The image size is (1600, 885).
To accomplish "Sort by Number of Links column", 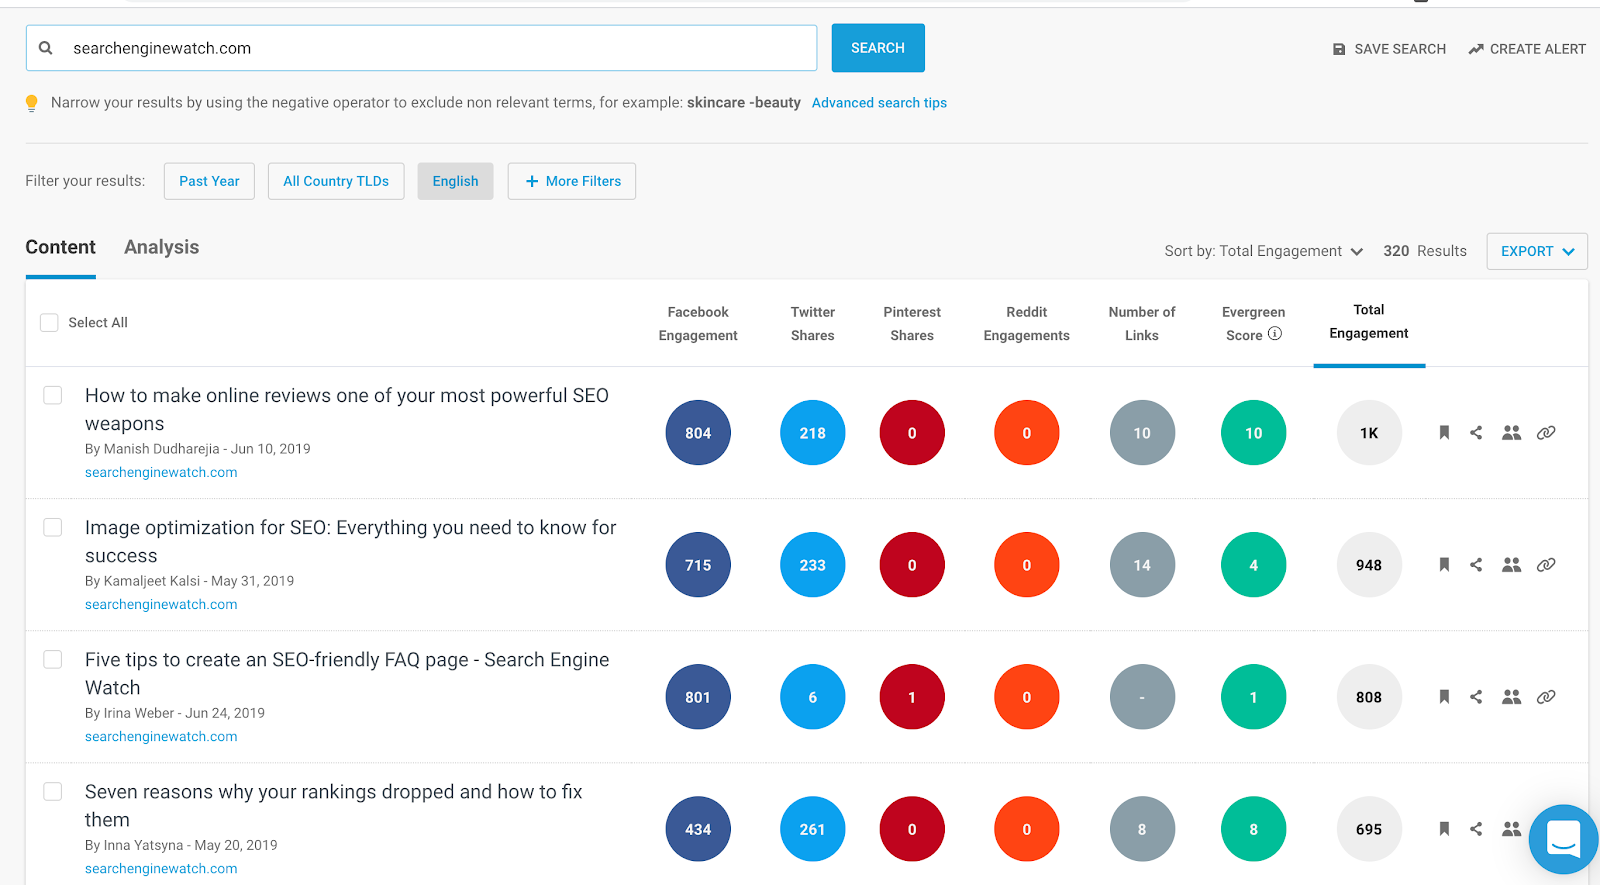I will (1142, 324).
